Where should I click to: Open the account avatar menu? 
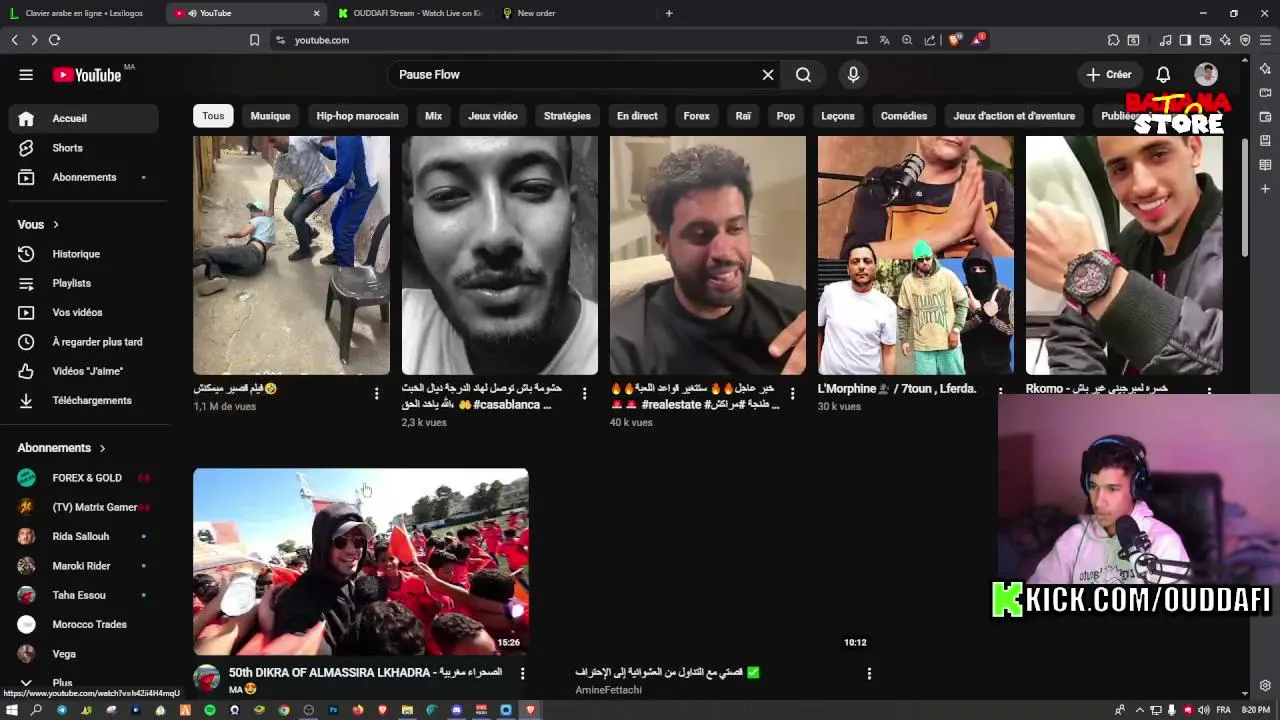1206,75
